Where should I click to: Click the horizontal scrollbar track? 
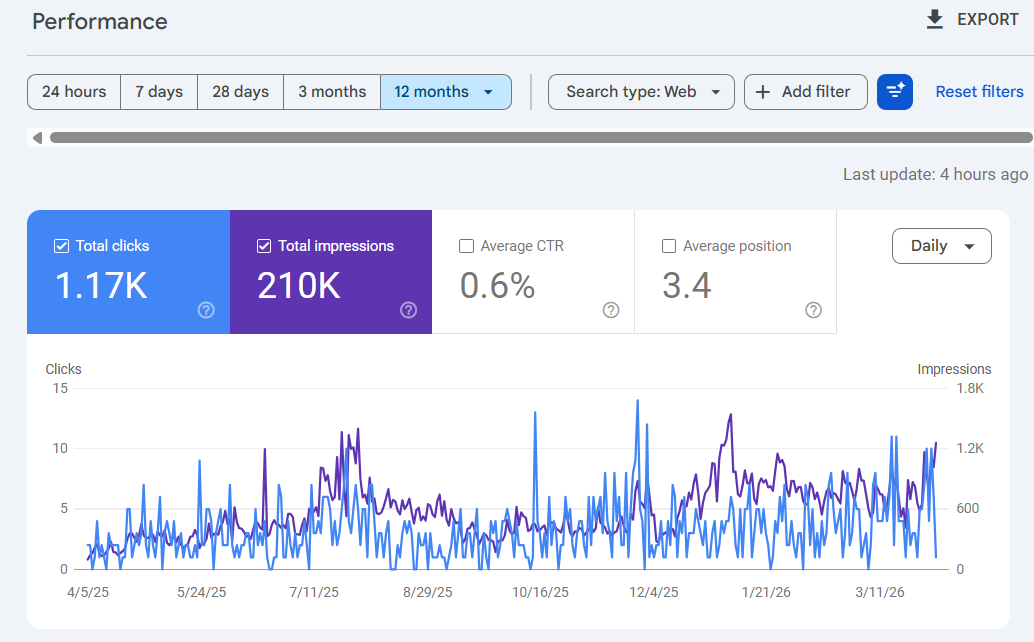pos(540,138)
